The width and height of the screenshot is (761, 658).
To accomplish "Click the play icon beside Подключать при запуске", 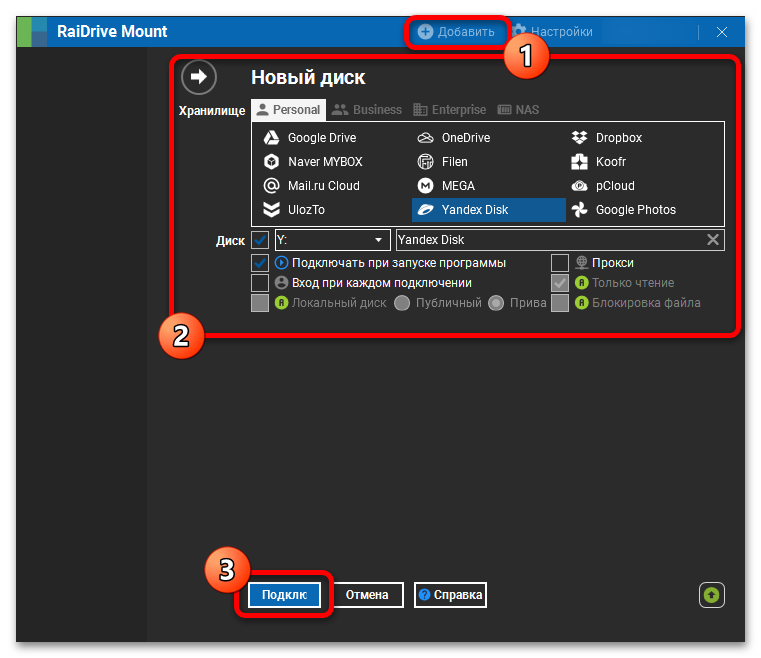I will click(281, 263).
